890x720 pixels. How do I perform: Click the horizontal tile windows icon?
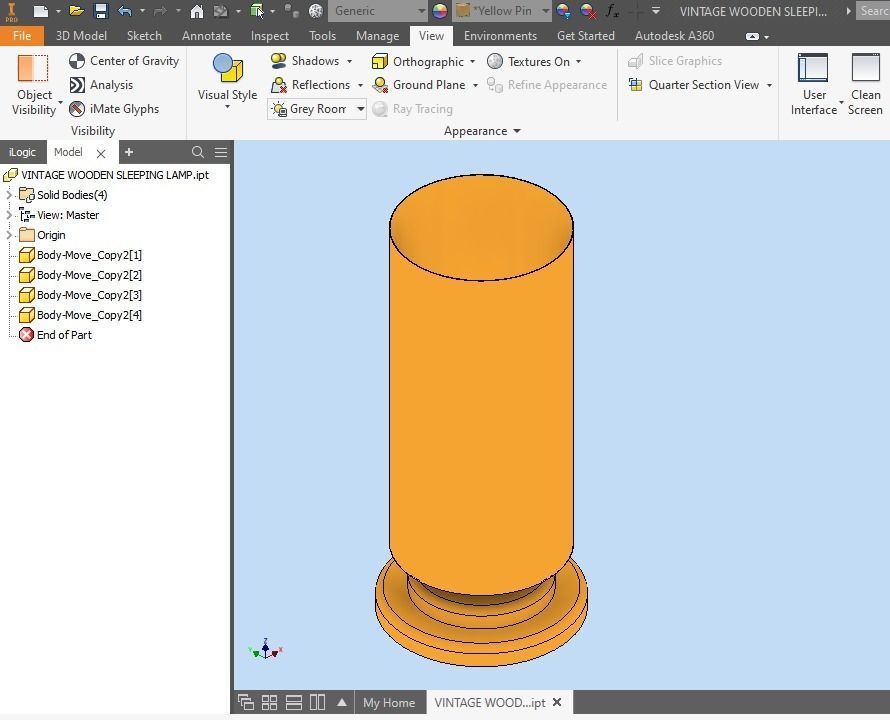tap(293, 703)
